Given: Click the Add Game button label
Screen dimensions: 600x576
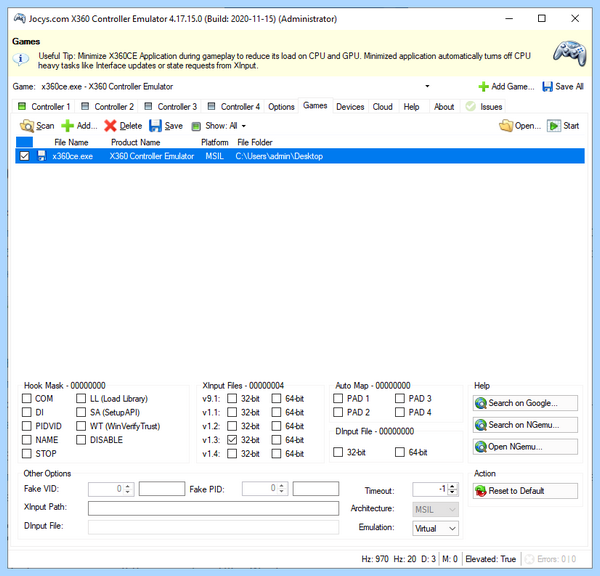Looking at the screenshot, I should pos(513,86).
